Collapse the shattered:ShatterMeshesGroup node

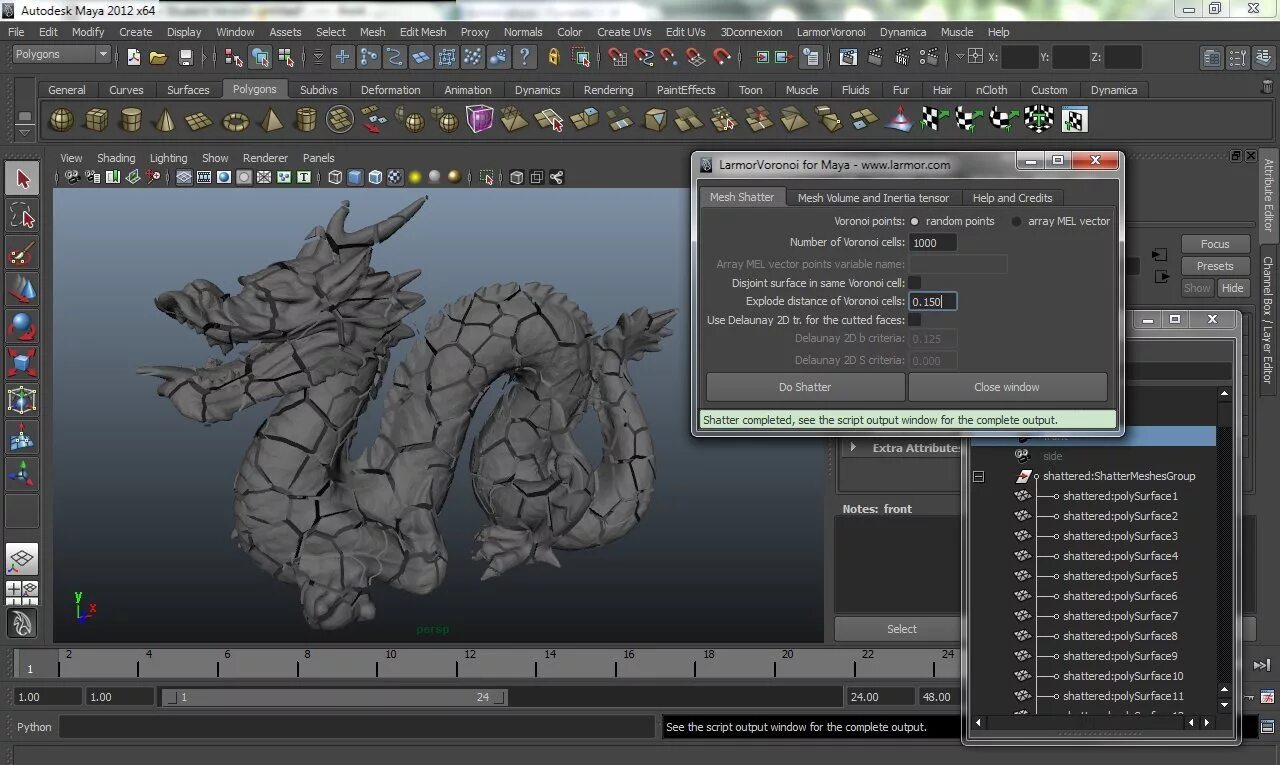coord(978,476)
